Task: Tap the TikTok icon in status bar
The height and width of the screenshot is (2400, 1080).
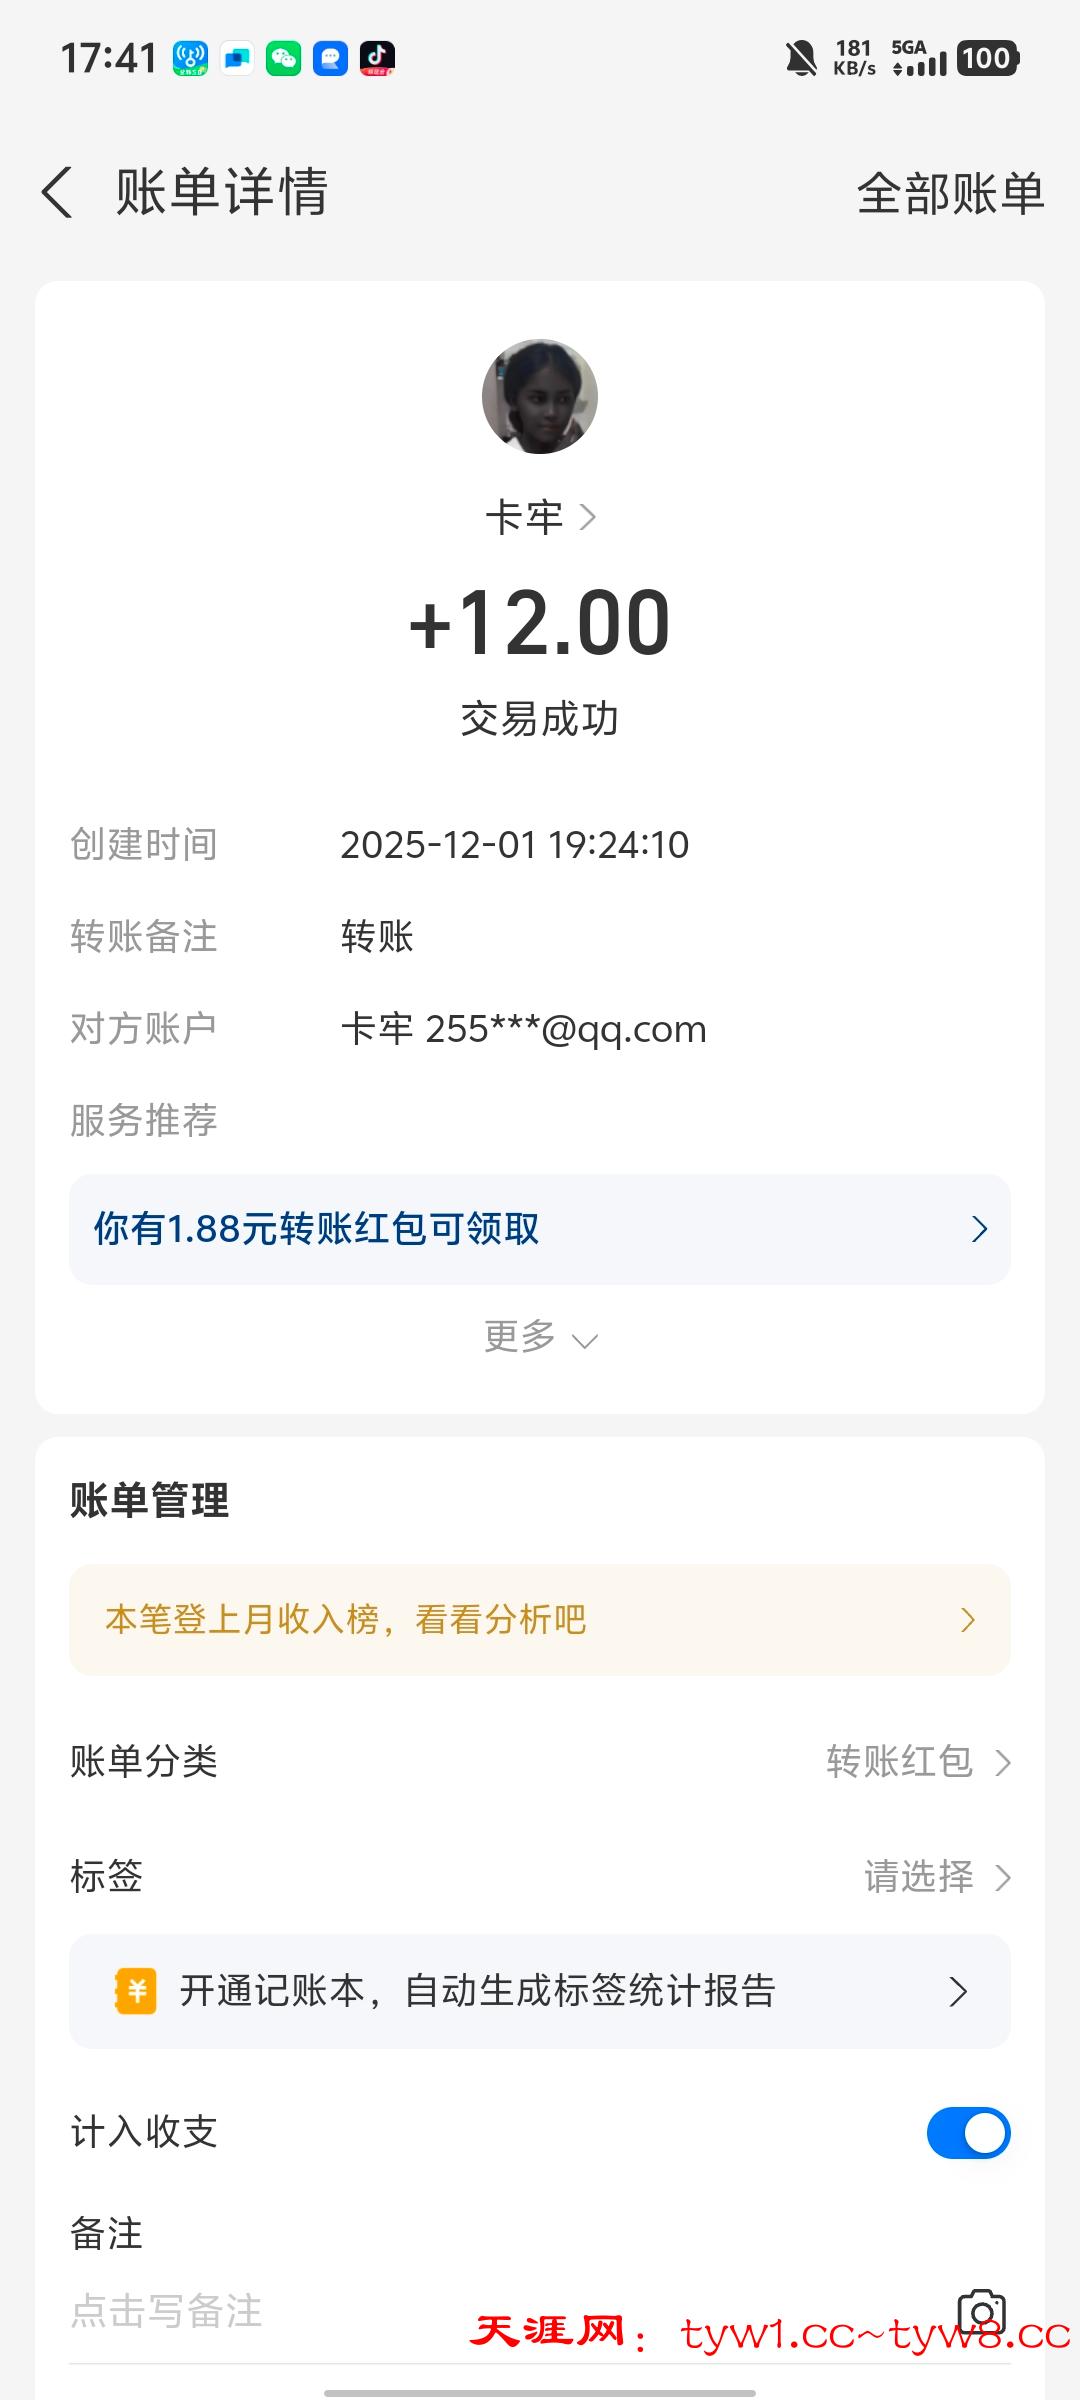Action: pyautogui.click(x=377, y=58)
